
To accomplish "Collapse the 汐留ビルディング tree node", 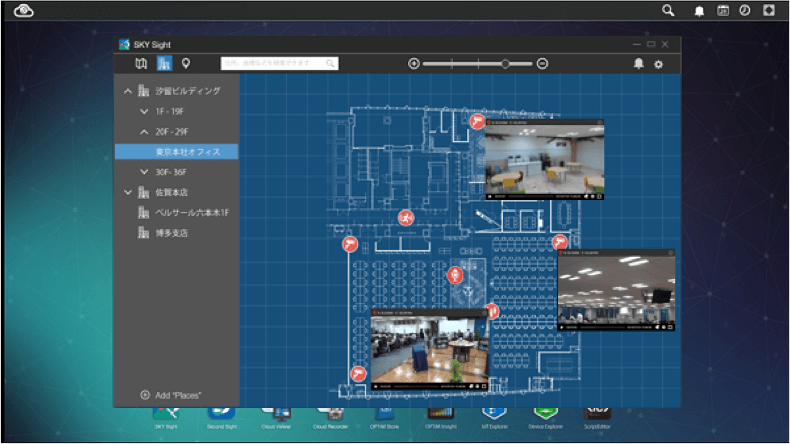I will [x=128, y=91].
